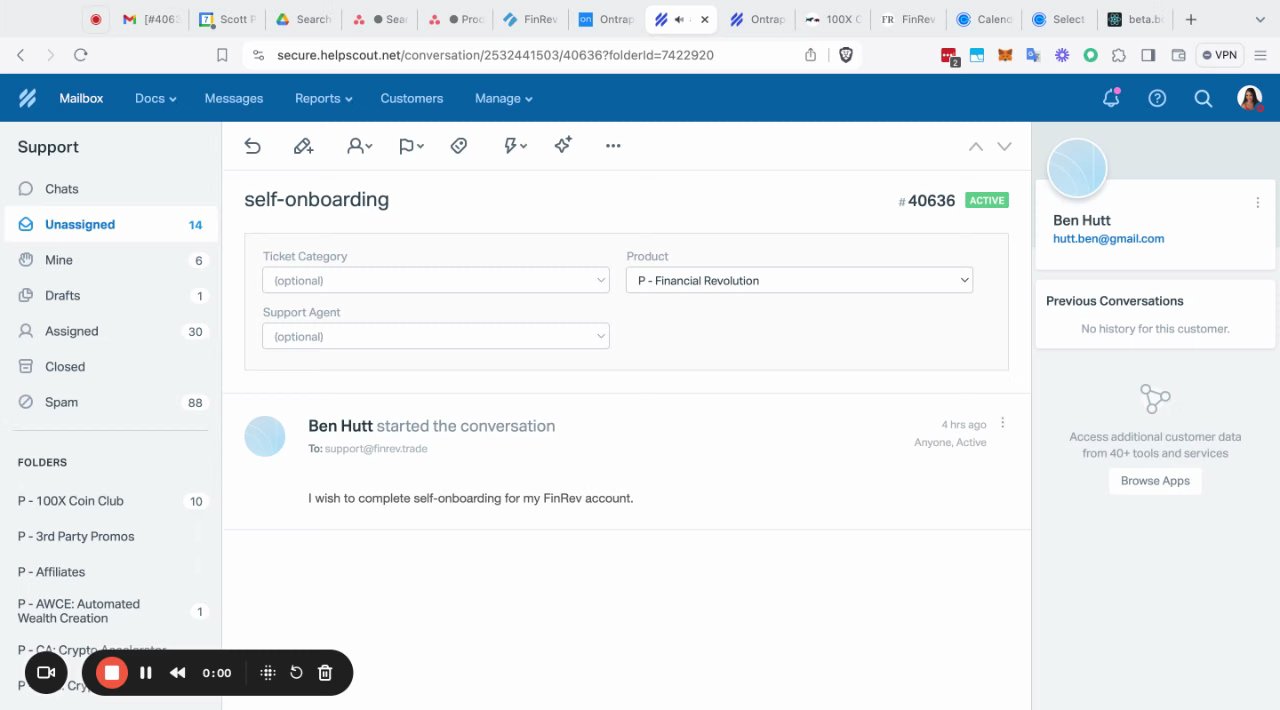The width and height of the screenshot is (1280, 710).
Task: Open the notifications bell
Action: (x=1111, y=98)
